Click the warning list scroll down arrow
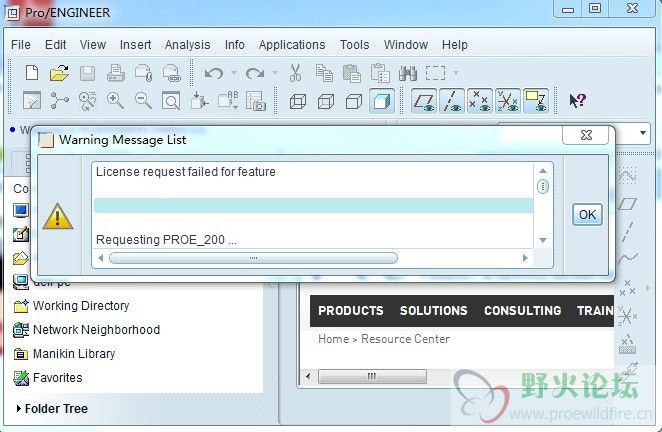Screen dimensions: 662x432 point(543,240)
